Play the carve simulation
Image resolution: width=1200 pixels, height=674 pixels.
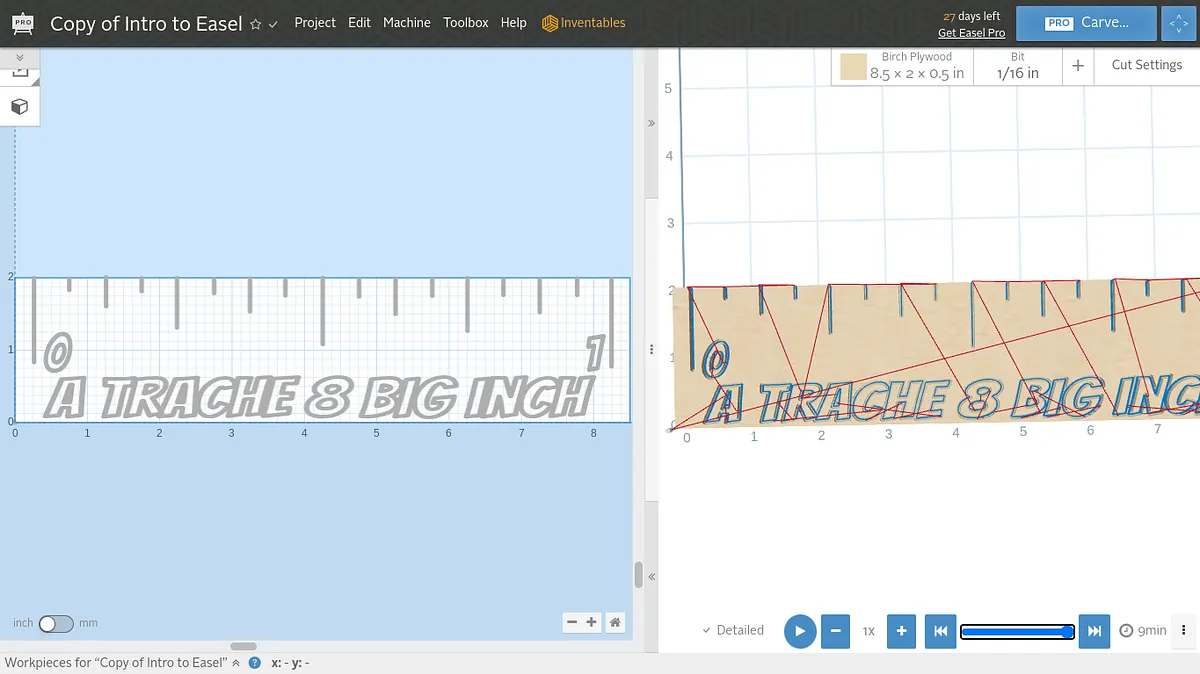[799, 631]
